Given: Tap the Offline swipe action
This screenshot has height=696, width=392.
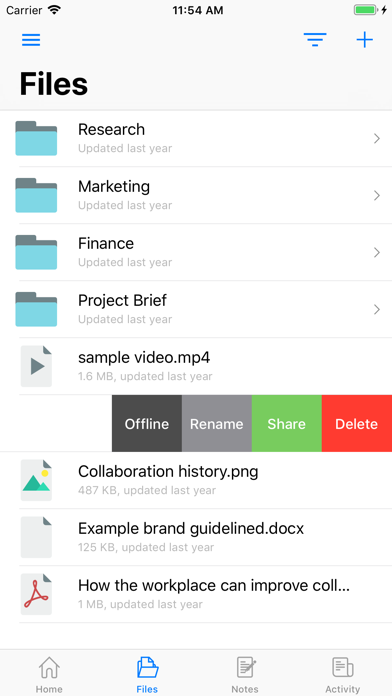Looking at the screenshot, I should click(x=147, y=423).
